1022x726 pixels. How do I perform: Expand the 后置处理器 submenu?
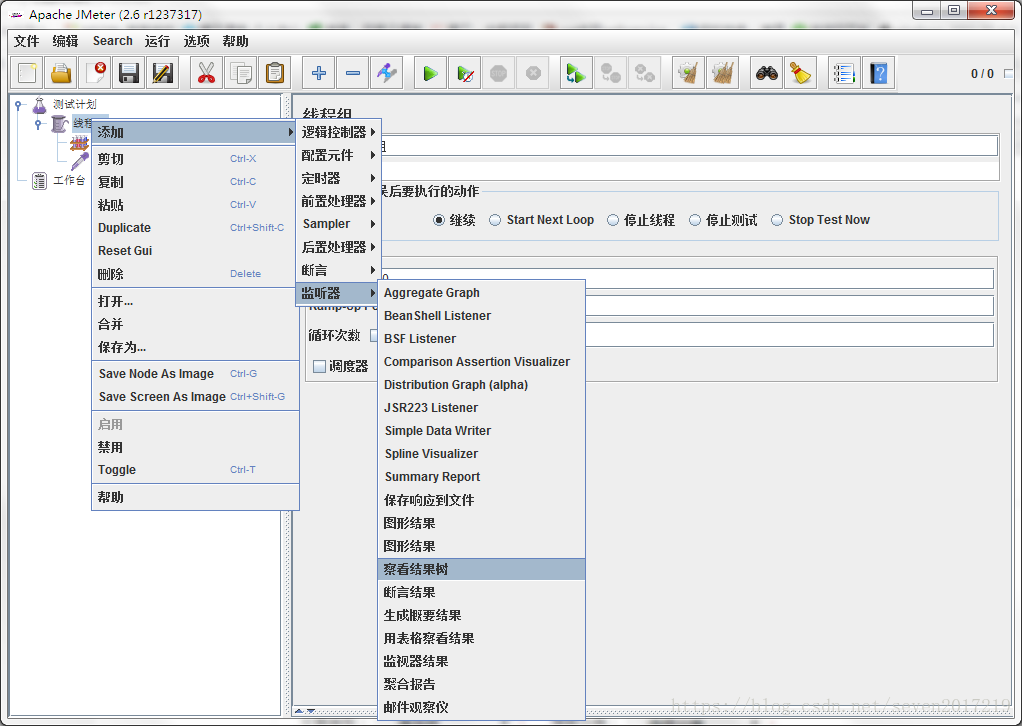tap(338, 247)
